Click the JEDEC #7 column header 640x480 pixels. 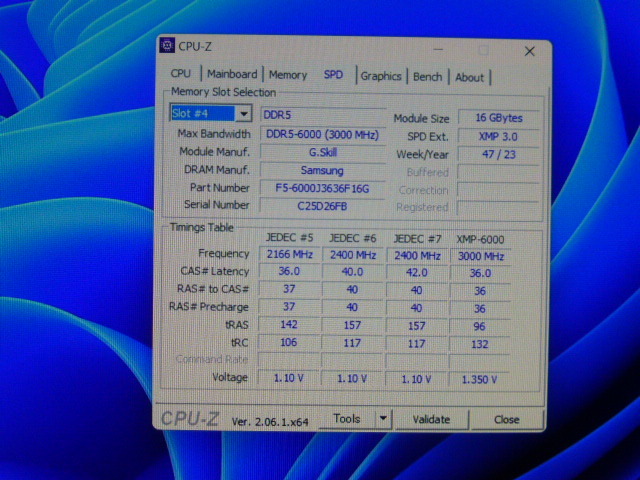pos(417,239)
